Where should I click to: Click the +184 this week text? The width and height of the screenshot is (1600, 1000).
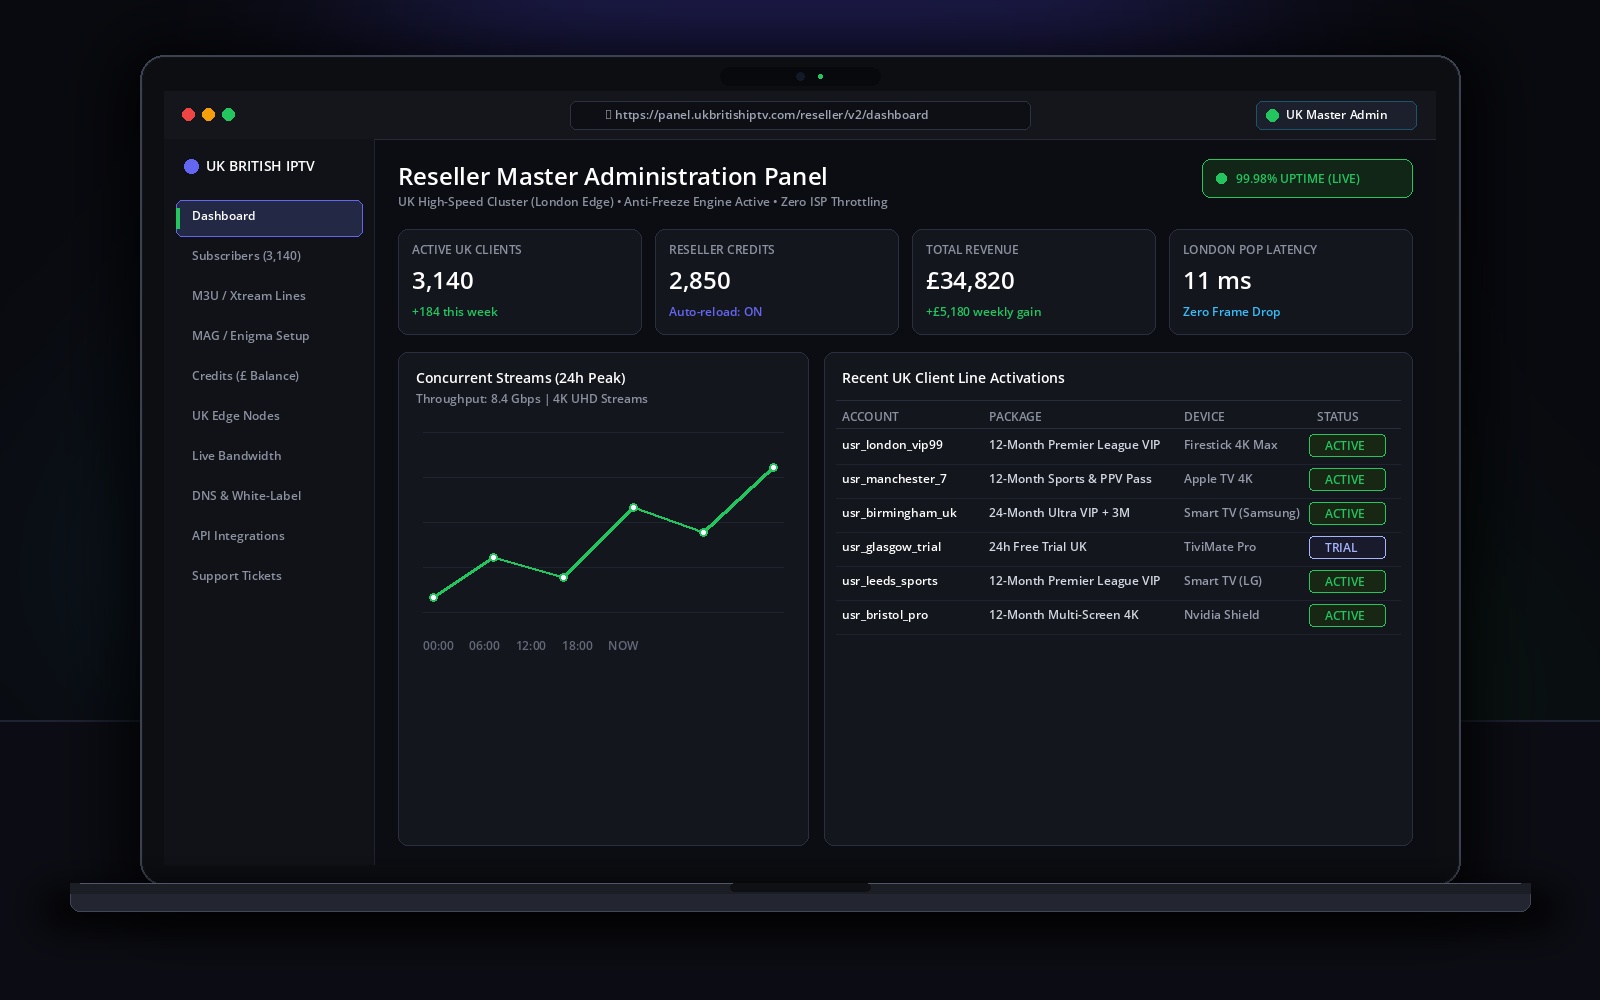[x=454, y=312]
